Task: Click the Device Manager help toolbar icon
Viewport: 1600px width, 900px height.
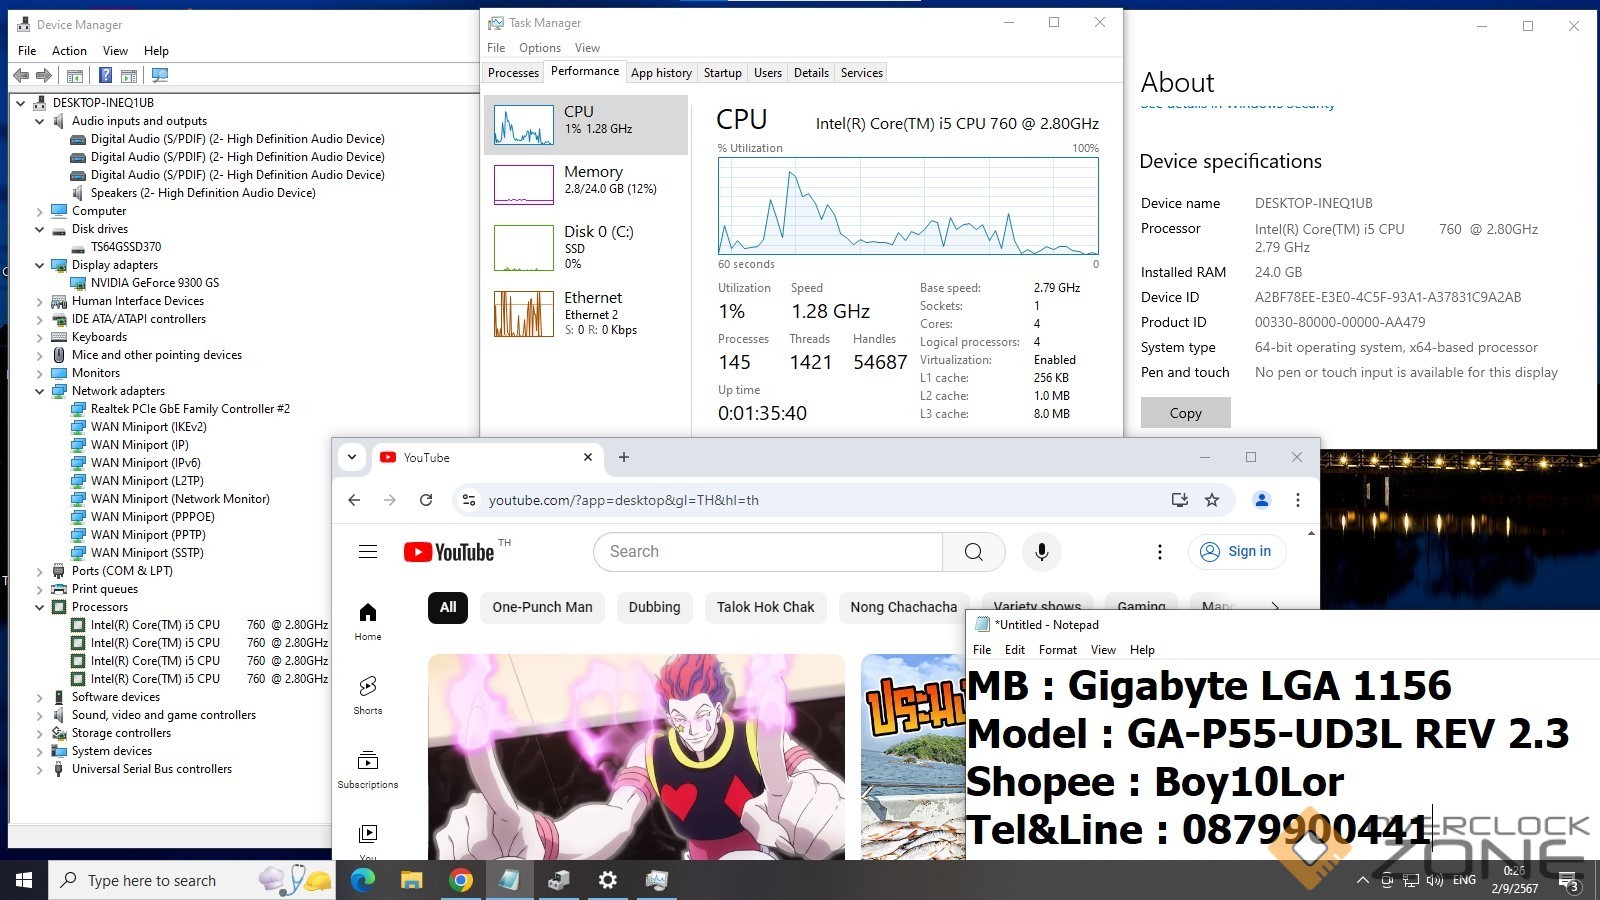Action: [x=105, y=75]
